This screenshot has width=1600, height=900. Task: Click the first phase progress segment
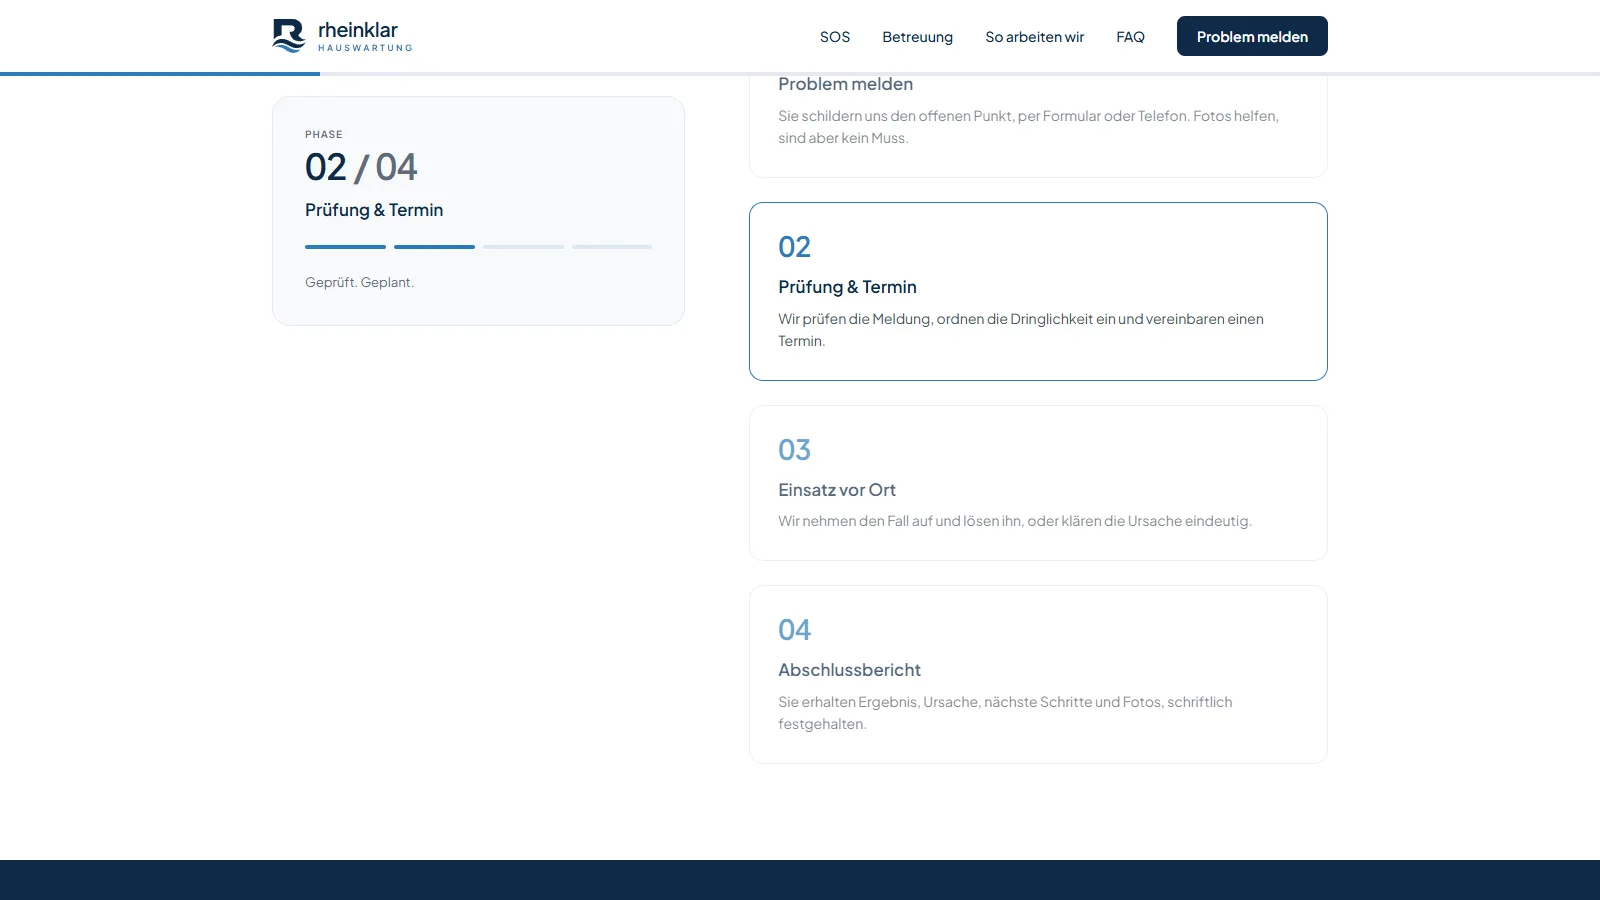[345, 247]
